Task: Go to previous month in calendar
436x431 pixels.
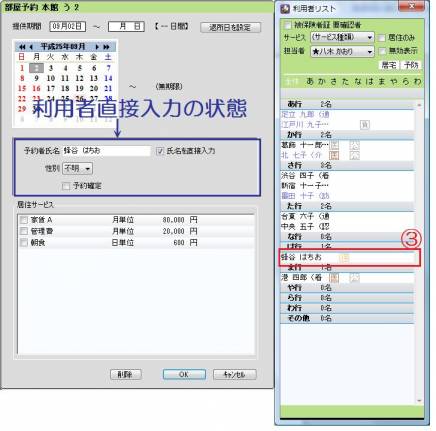Action: click(31, 47)
